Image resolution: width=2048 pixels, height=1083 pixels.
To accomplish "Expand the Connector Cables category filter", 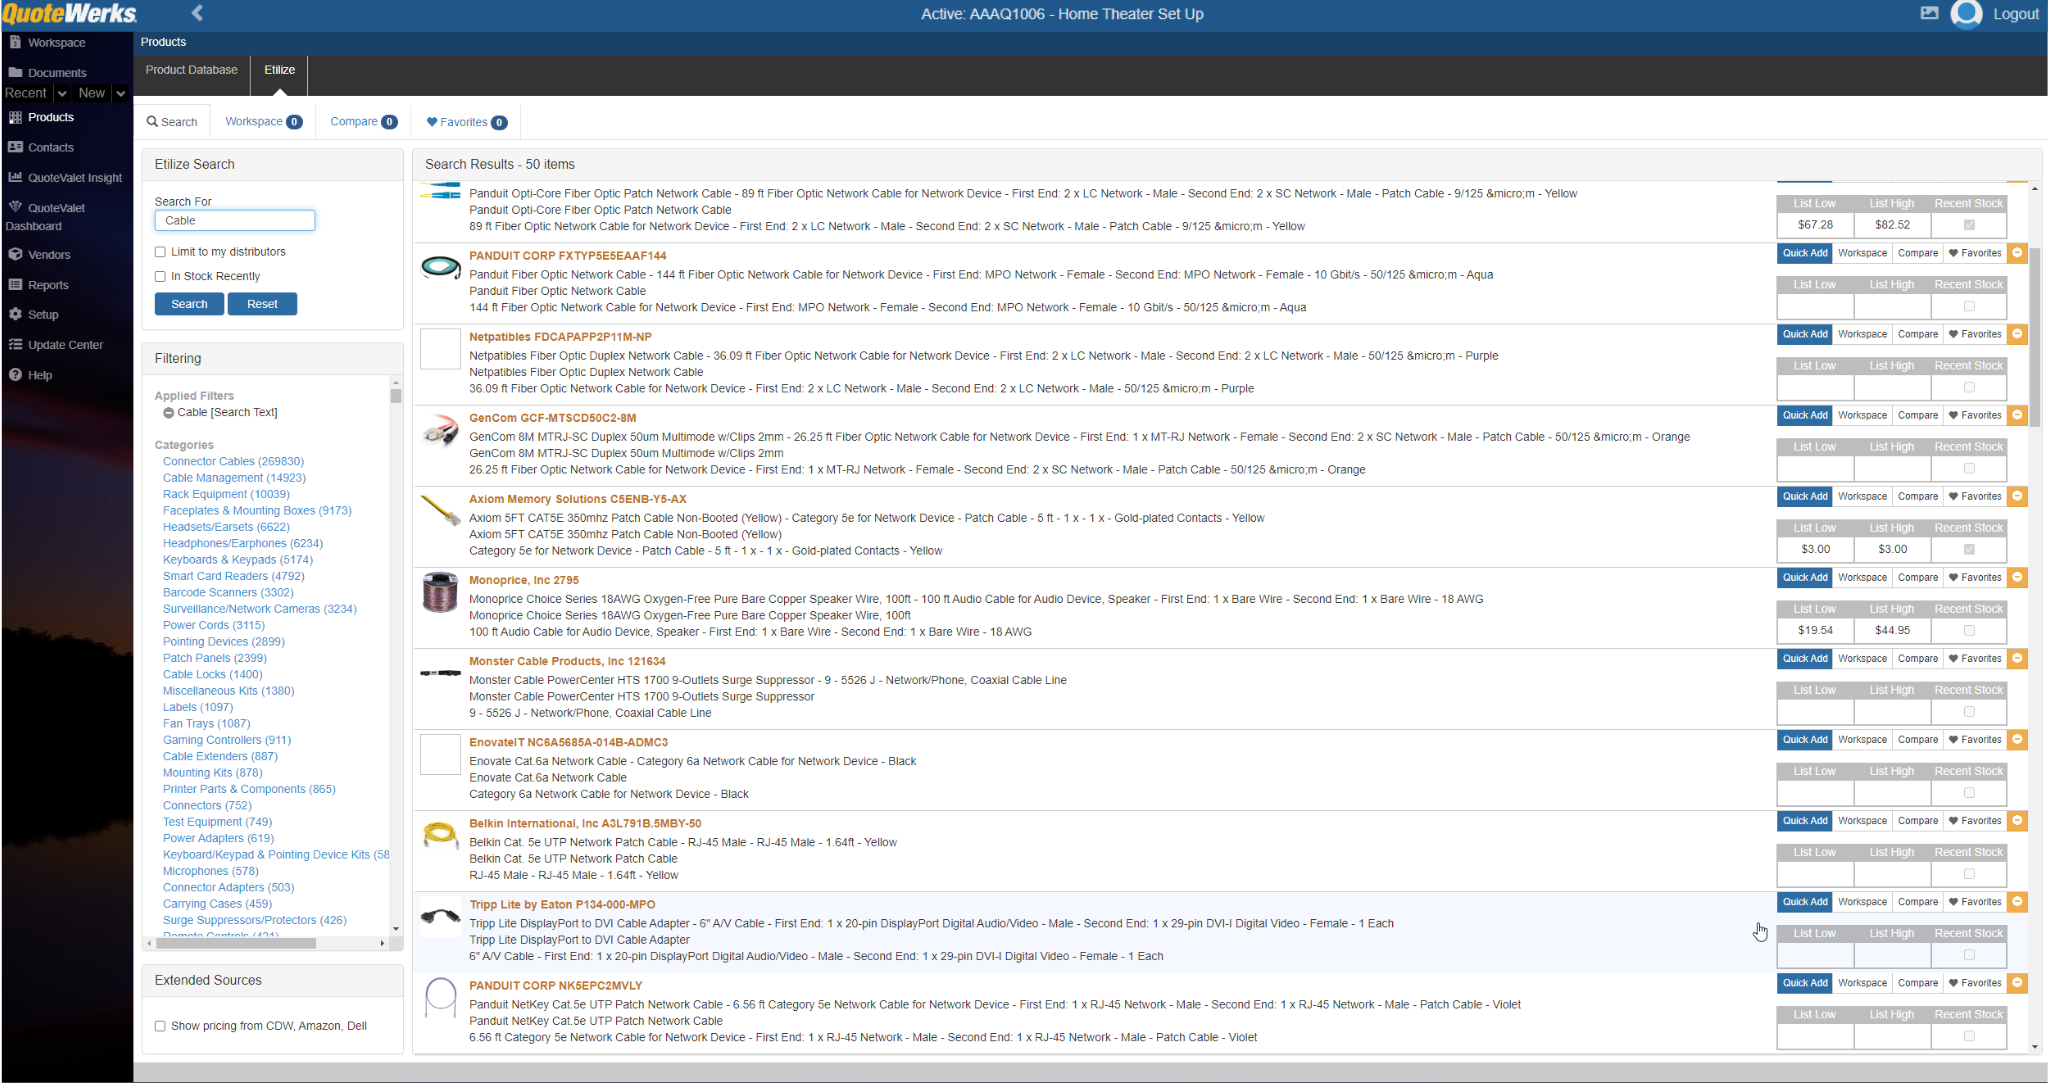I will (234, 460).
